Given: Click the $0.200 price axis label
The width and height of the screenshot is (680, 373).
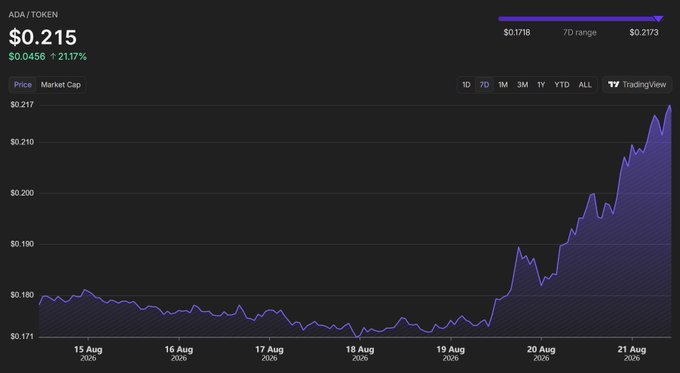Looking at the screenshot, I should pyautogui.click(x=22, y=193).
